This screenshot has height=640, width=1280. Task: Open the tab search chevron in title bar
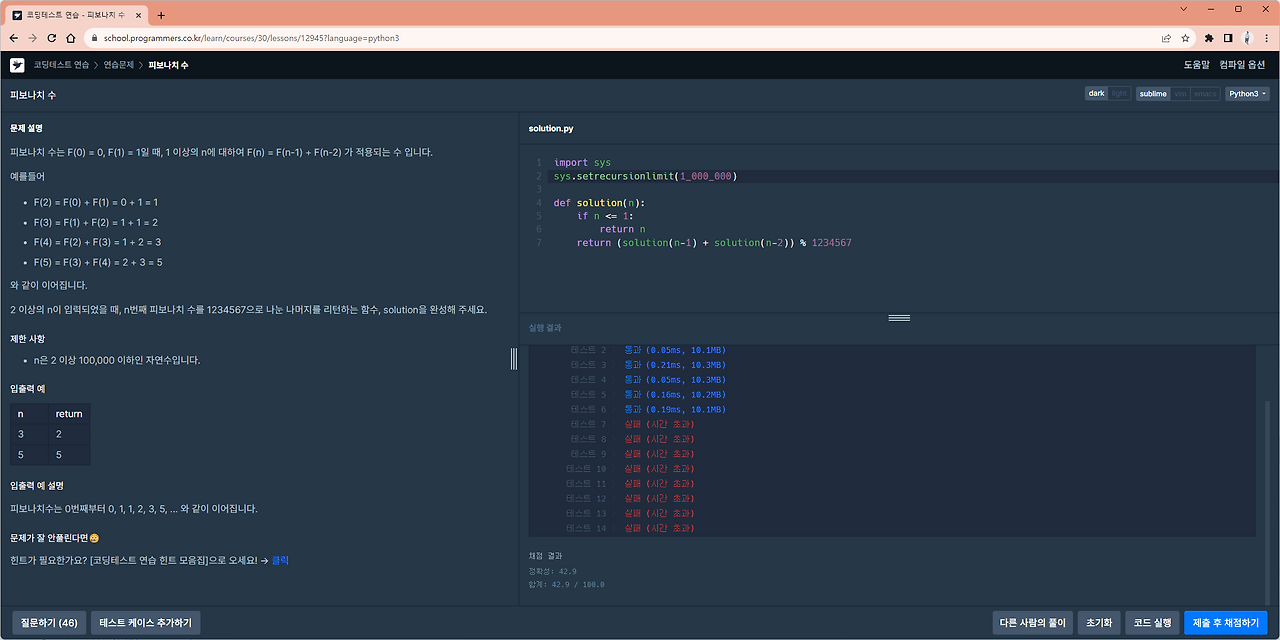click(1183, 9)
